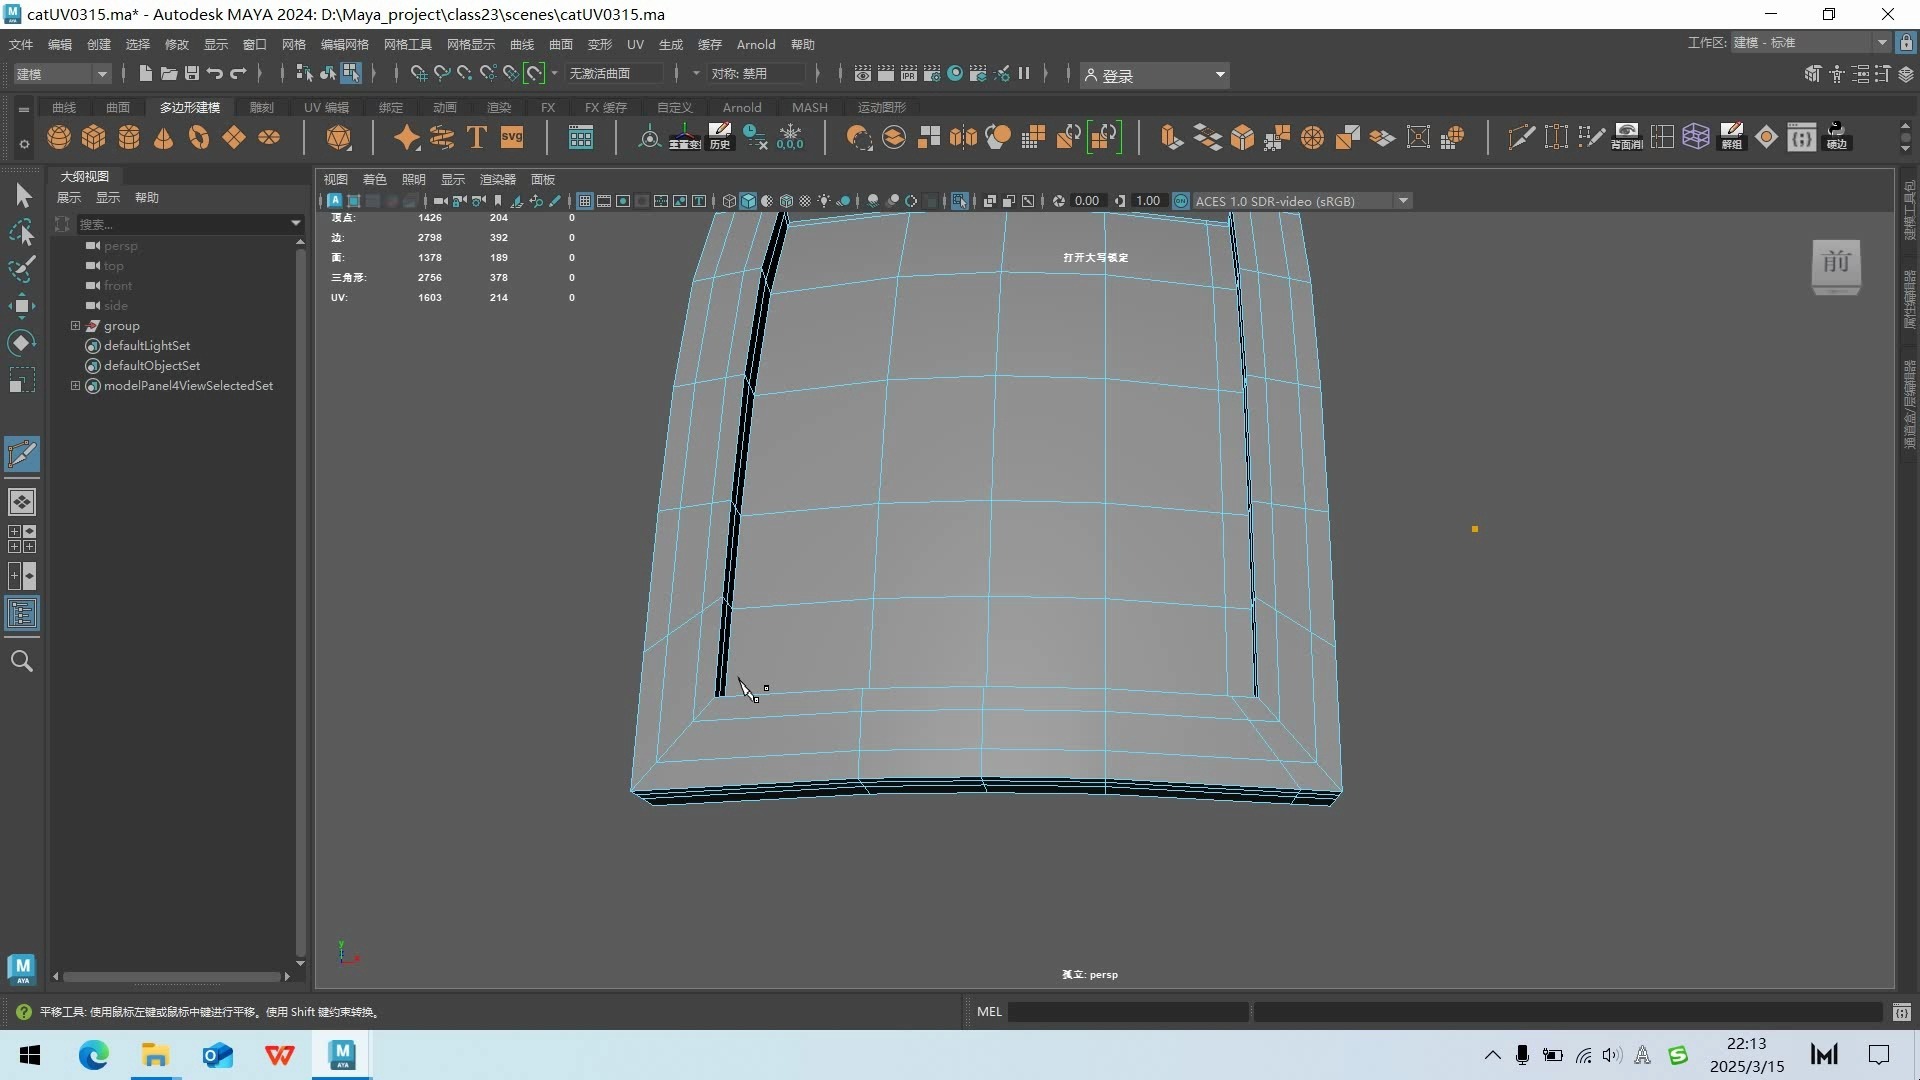The image size is (1920, 1080).
Task: Switch to the Arnold shelf tab
Action: (741, 107)
